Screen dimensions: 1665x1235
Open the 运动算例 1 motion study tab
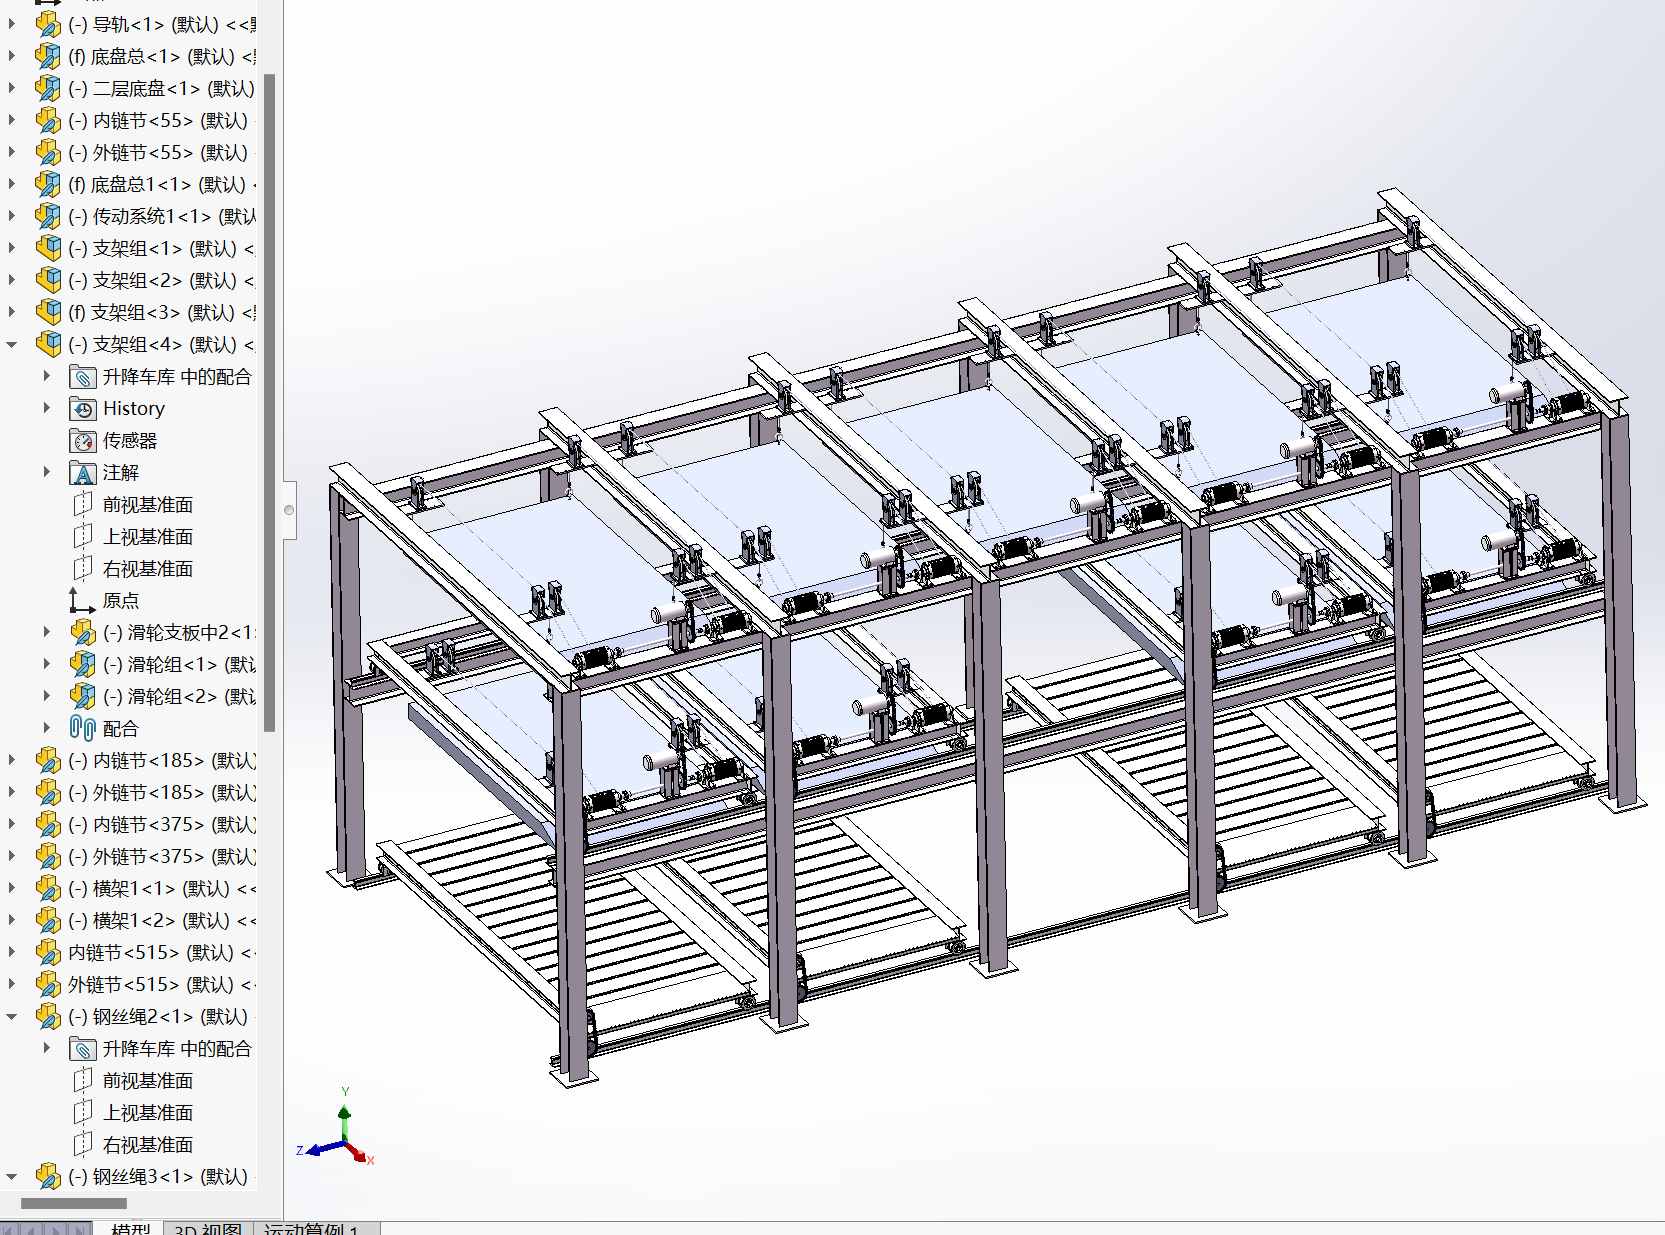coord(312,1228)
